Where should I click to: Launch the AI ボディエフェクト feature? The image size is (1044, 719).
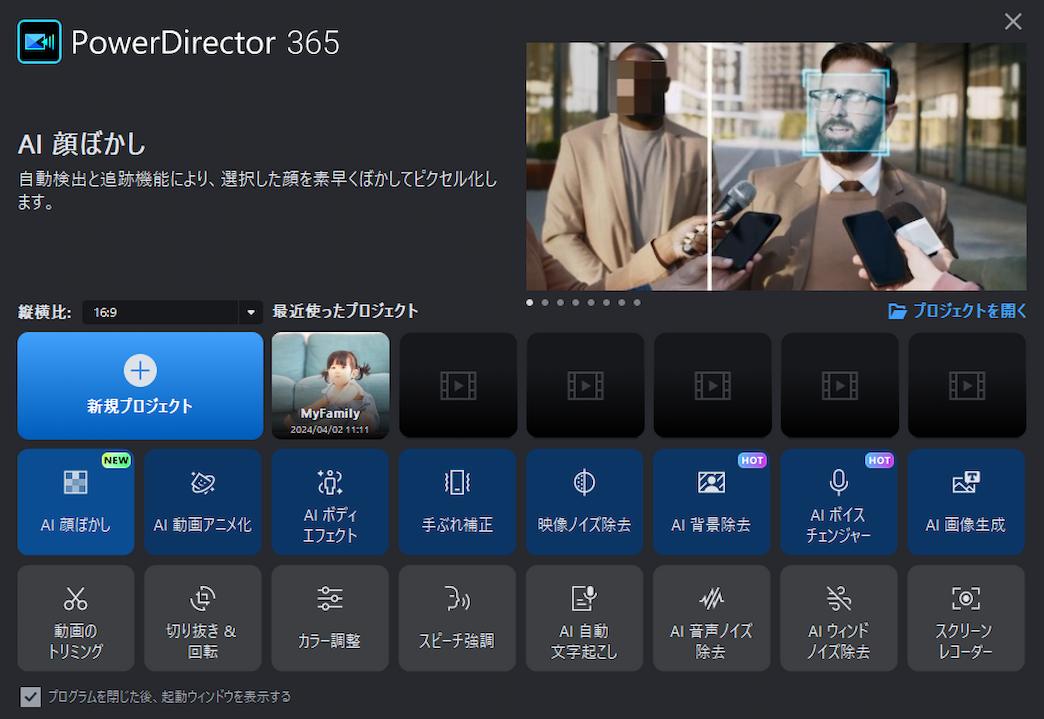tap(330, 502)
